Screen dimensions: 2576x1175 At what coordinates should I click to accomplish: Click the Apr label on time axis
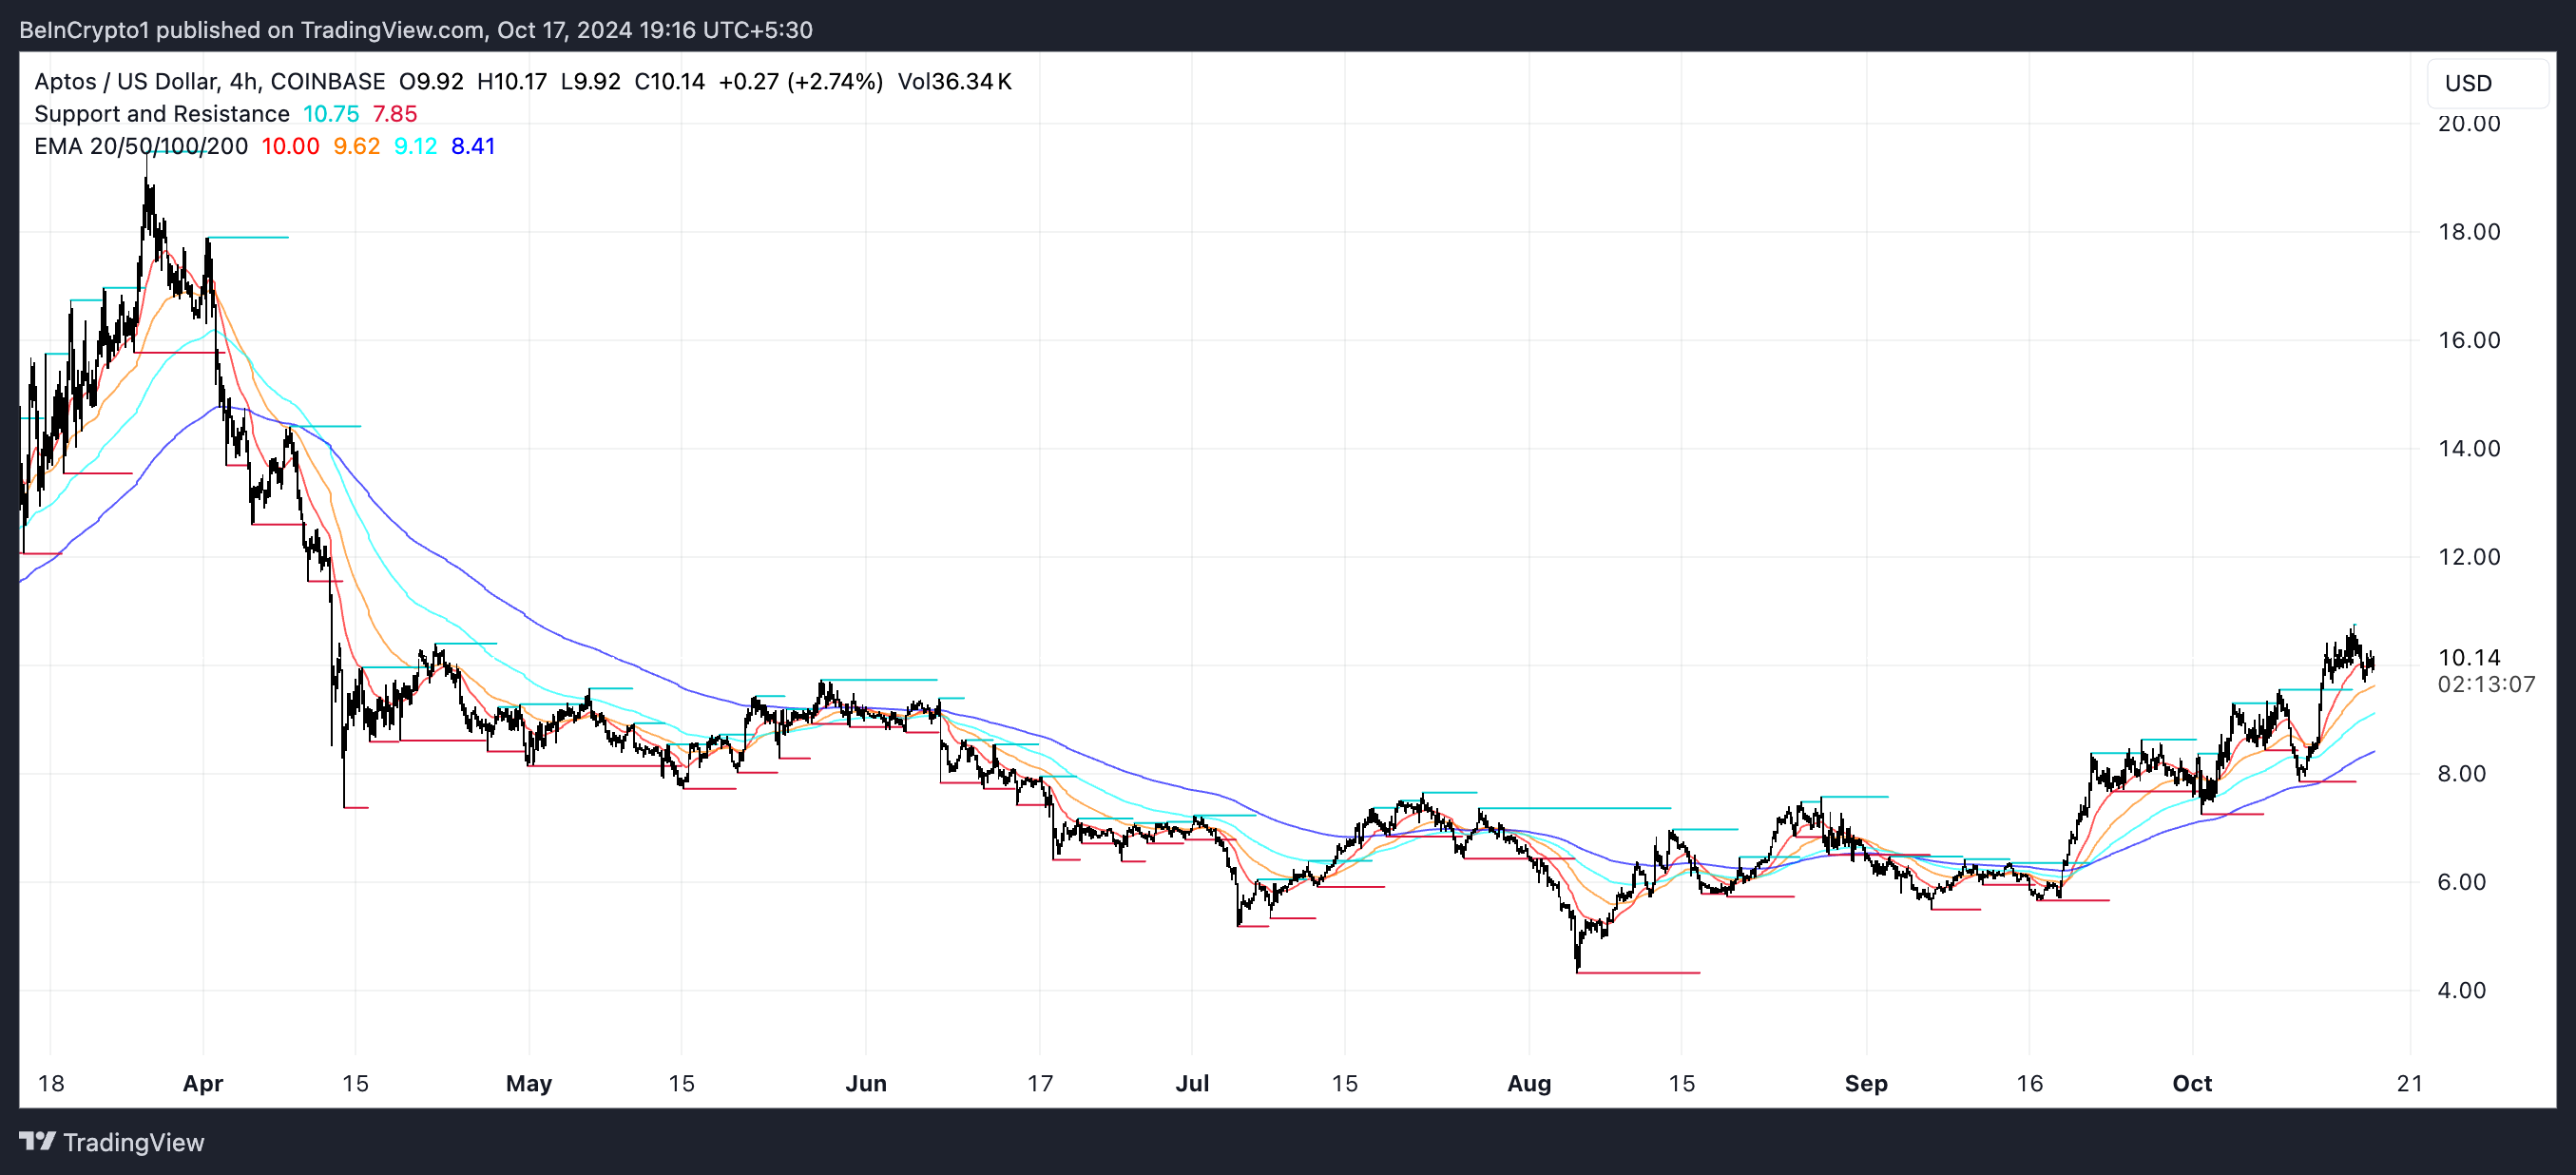point(203,1083)
